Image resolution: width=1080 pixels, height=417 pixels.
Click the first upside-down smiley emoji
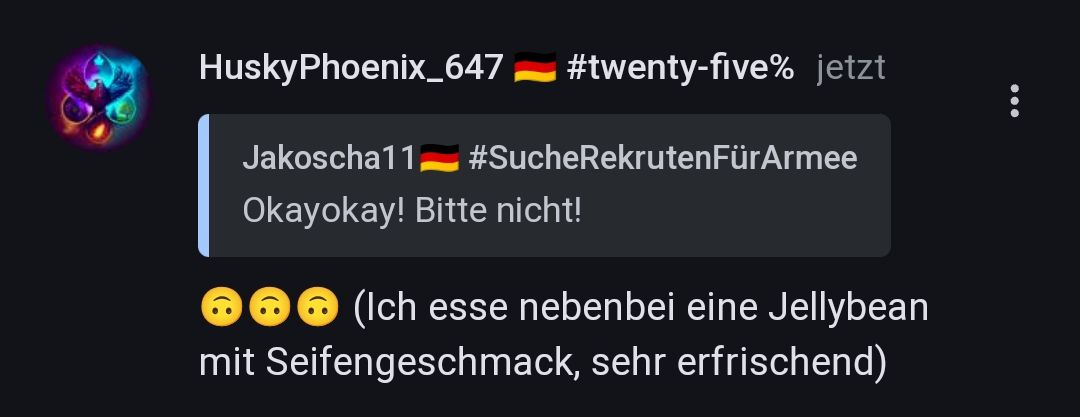coord(221,308)
